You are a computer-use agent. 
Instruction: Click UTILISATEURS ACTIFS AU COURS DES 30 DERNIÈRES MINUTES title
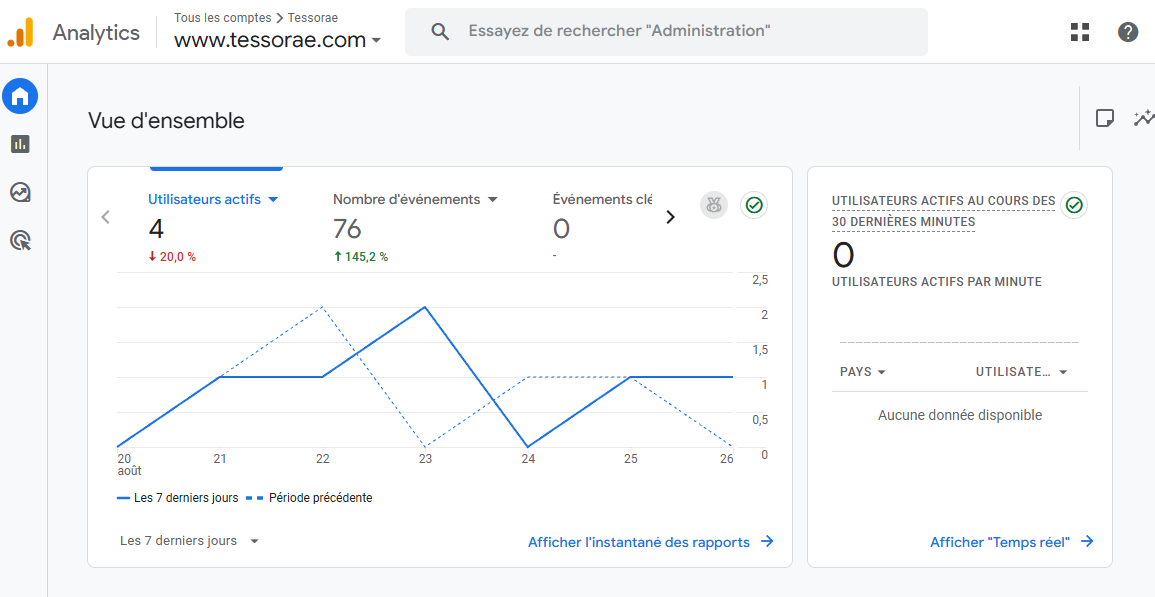point(944,212)
